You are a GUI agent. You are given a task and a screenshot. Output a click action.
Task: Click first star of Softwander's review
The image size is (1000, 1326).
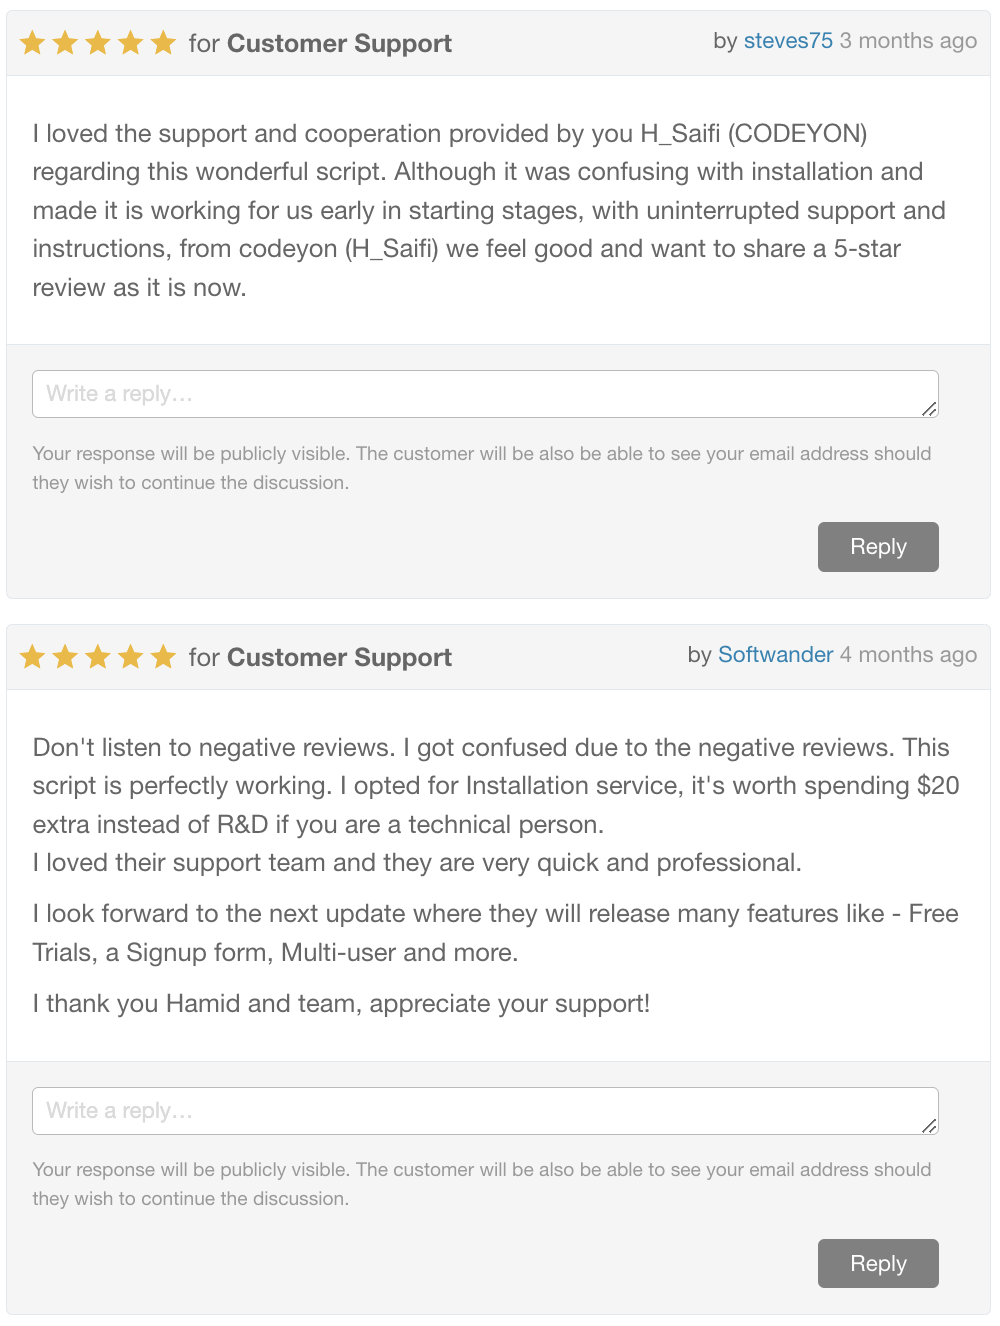click(x=33, y=657)
